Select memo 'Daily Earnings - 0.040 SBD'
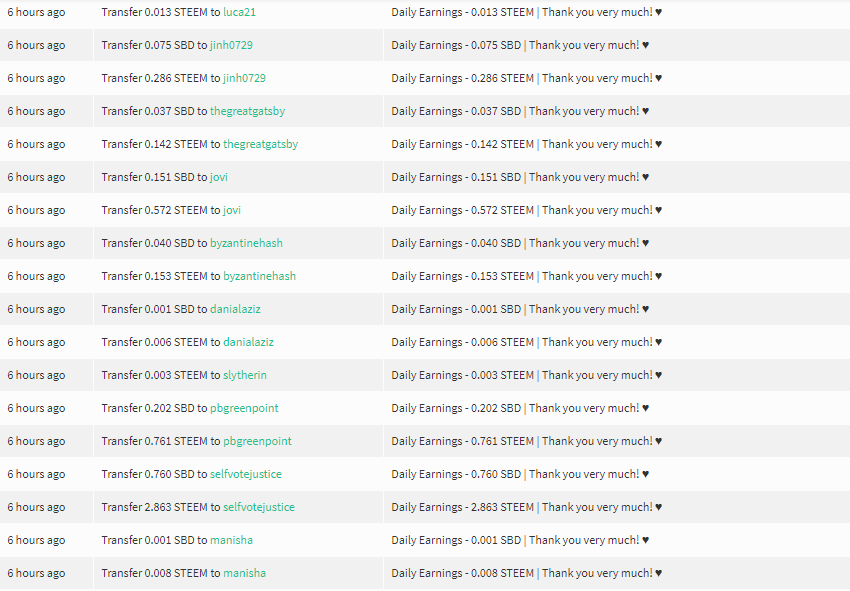The image size is (850, 591). tap(456, 243)
